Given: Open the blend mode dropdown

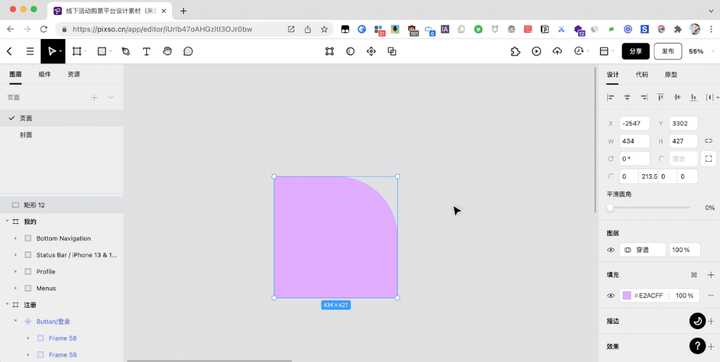Looking at the screenshot, I should [x=642, y=250].
